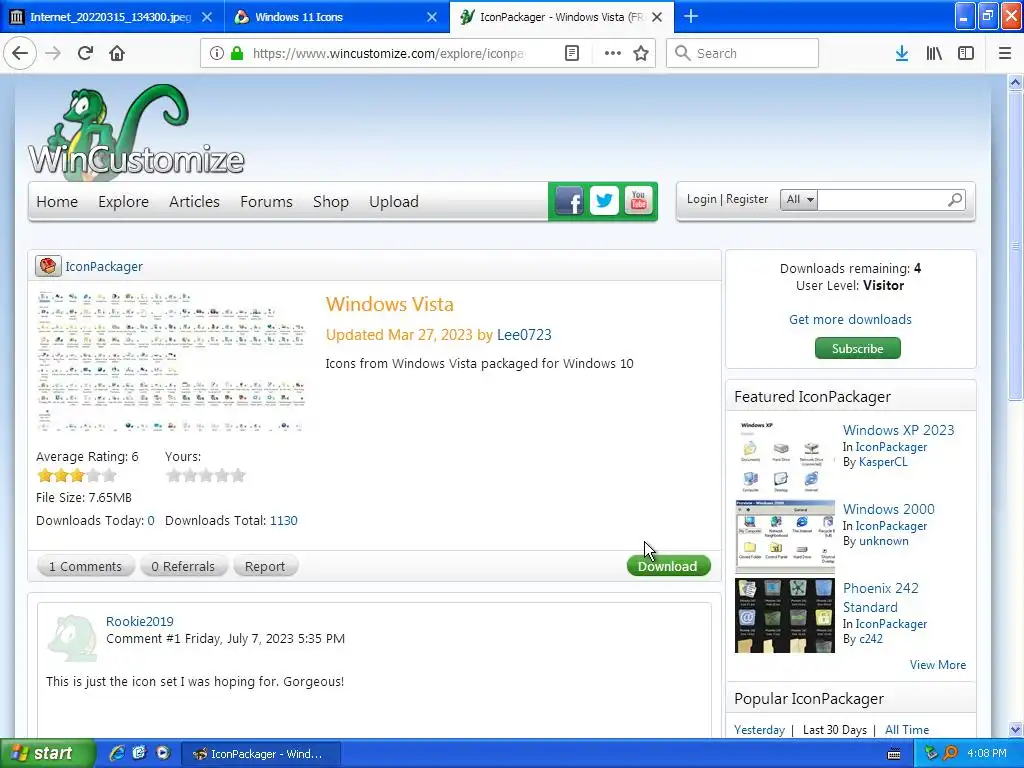Viewport: 1024px width, 768px height.
Task: Open Lee0723 author profile link
Action: pos(524,335)
